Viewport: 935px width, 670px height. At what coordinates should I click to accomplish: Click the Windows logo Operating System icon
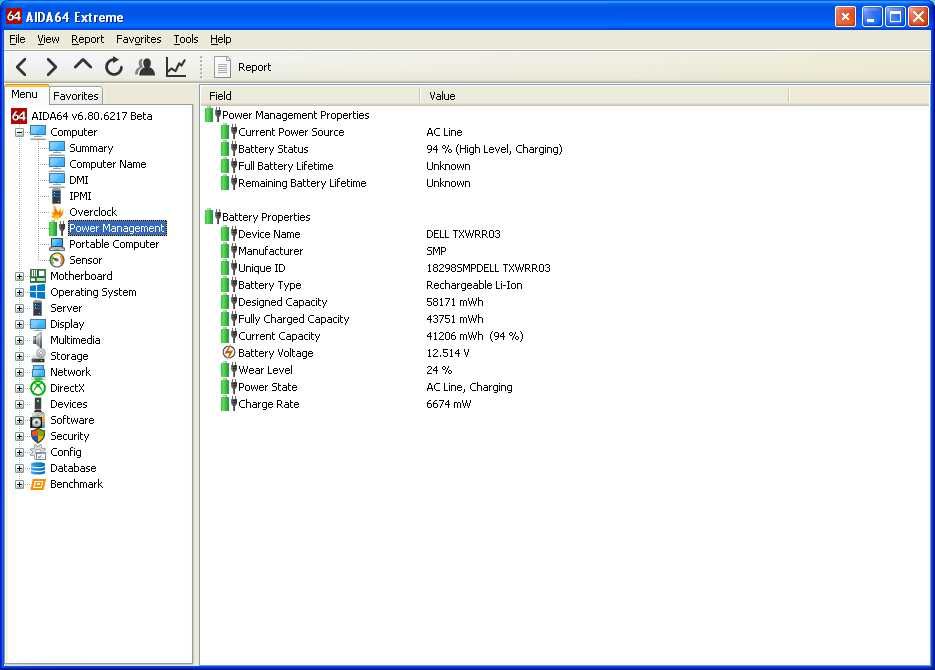(x=38, y=292)
